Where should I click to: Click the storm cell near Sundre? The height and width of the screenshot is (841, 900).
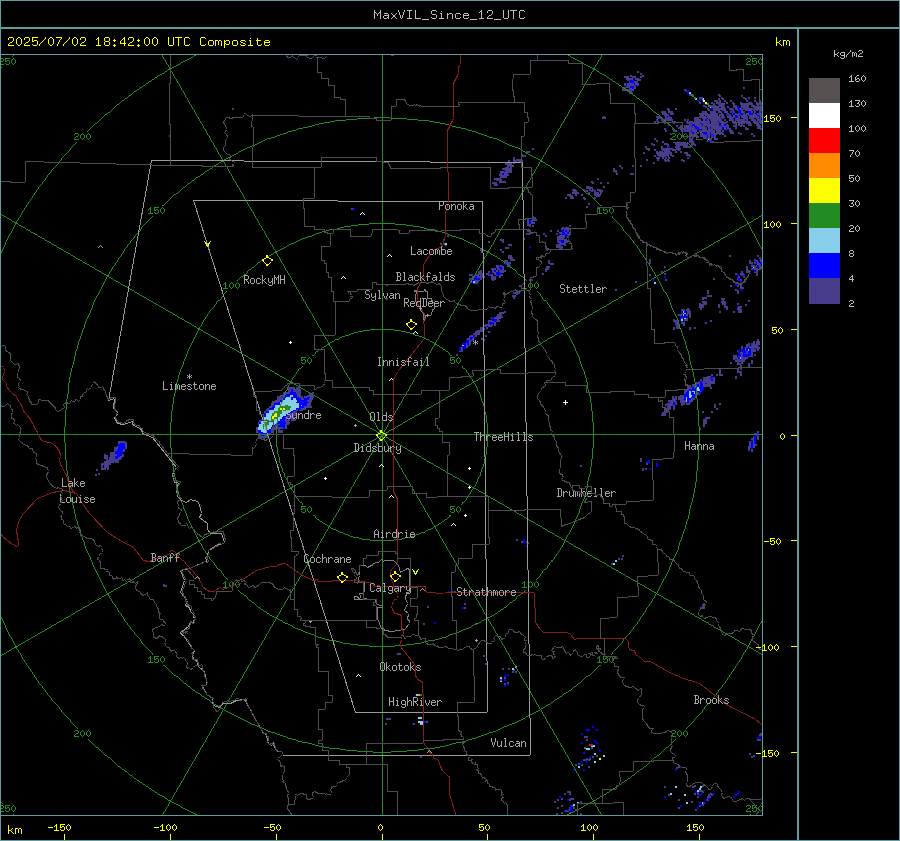tap(283, 413)
